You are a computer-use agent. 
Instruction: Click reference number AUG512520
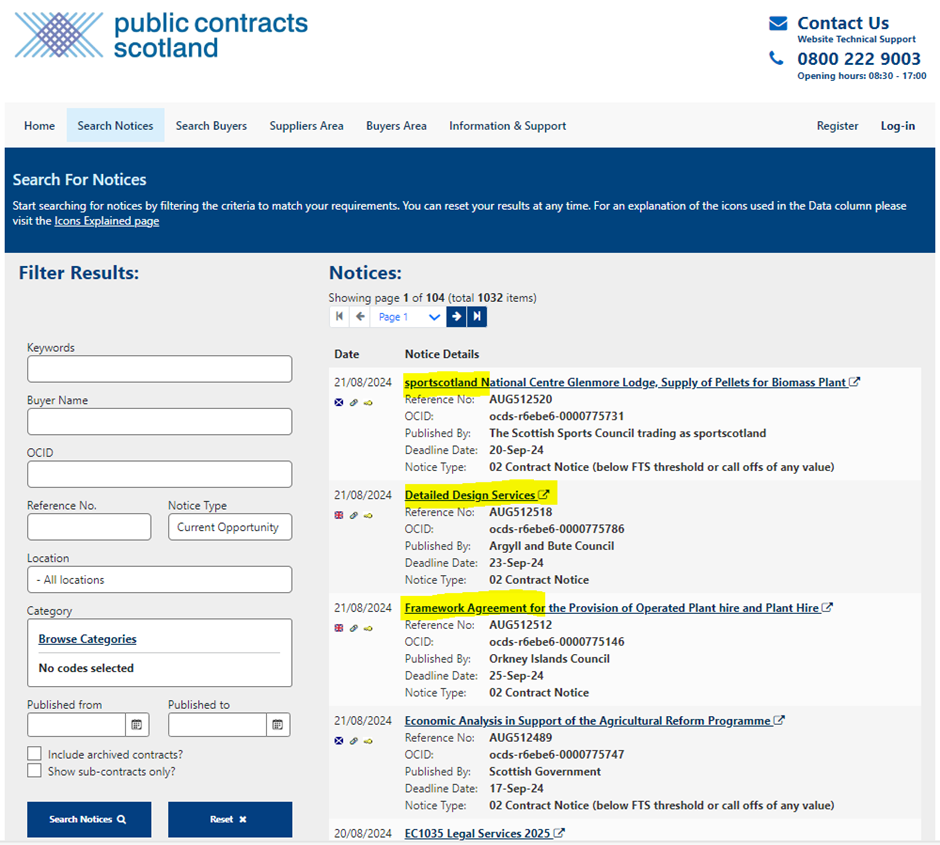click(x=520, y=399)
